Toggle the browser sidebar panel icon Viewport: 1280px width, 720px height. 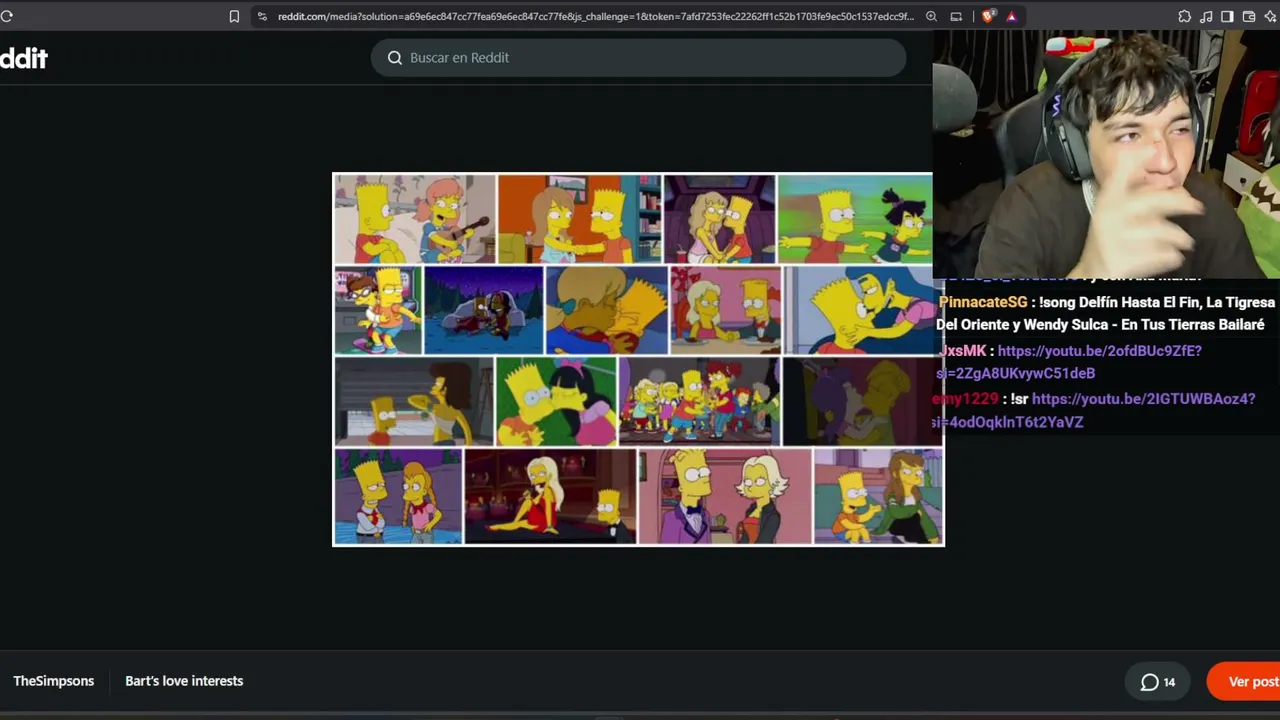tap(1227, 16)
